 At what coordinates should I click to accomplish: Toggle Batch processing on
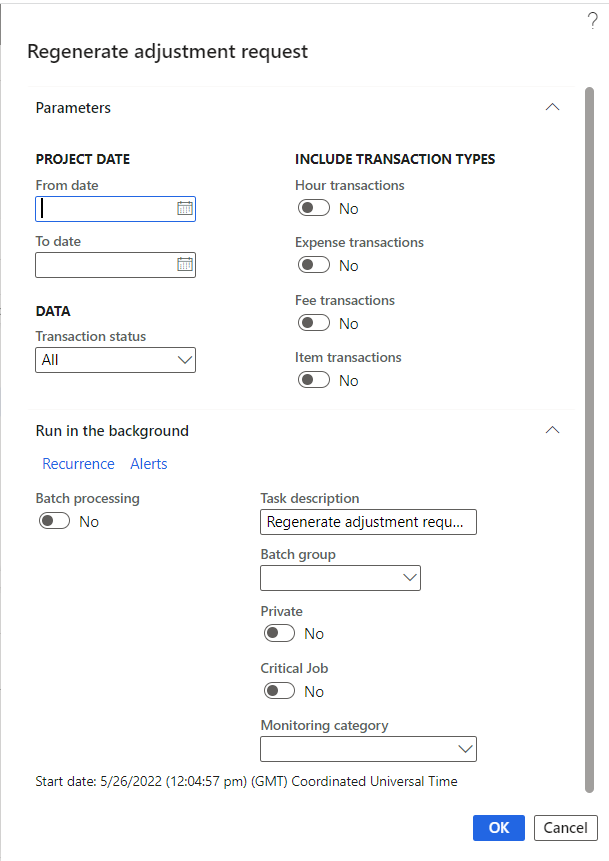coord(54,521)
